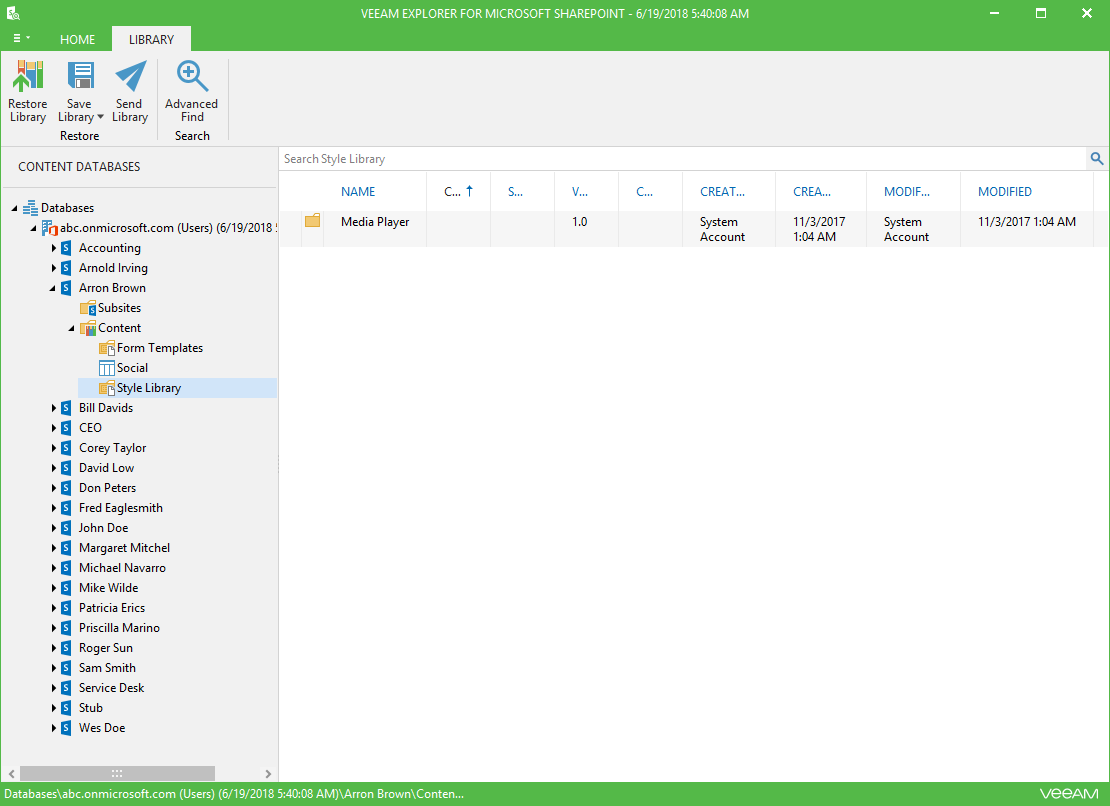Expand the Sam Smith node

point(53,668)
